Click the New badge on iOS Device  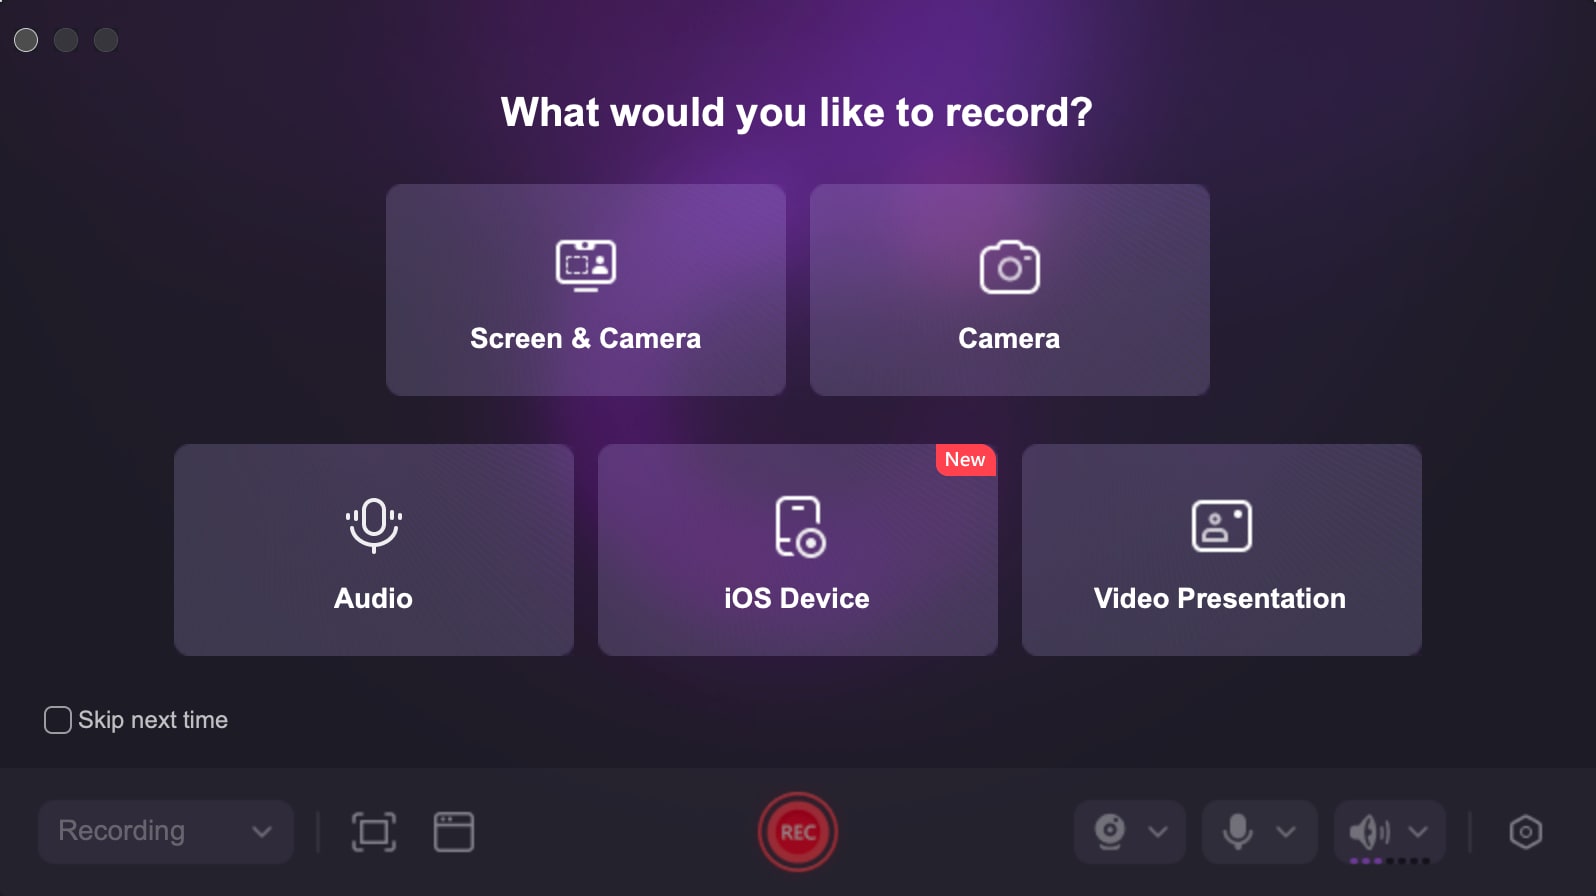click(x=965, y=460)
